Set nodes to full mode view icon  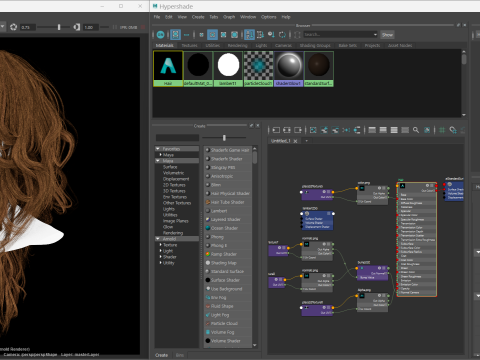point(394,130)
